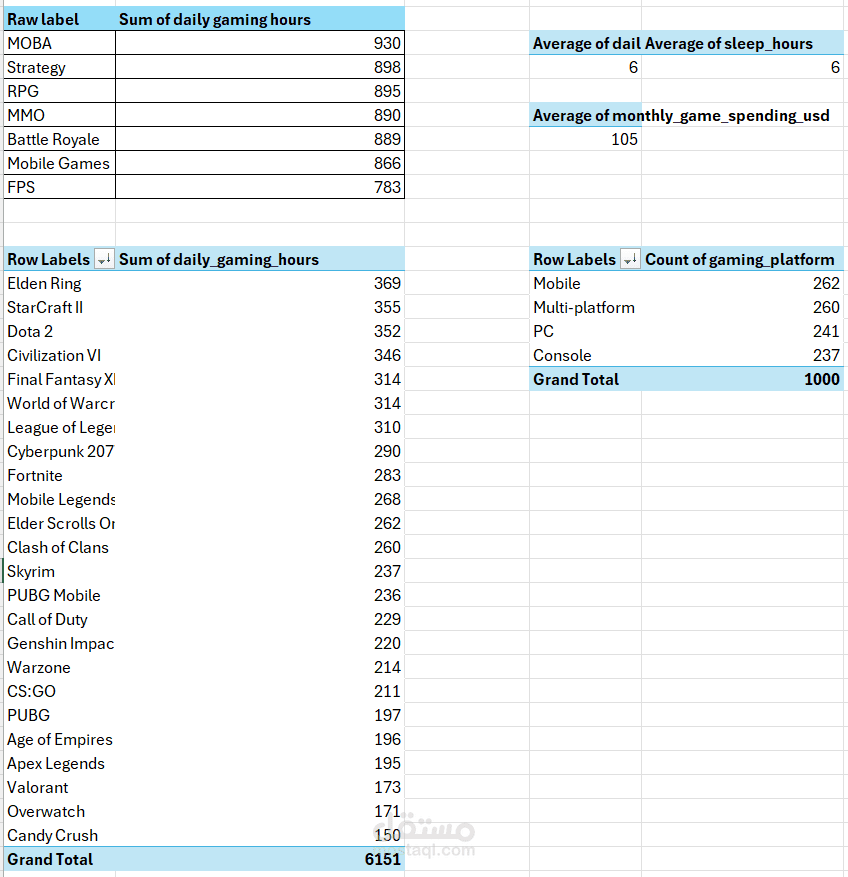848x877 pixels.
Task: Select the MMO genre cell
Action: click(x=59, y=115)
